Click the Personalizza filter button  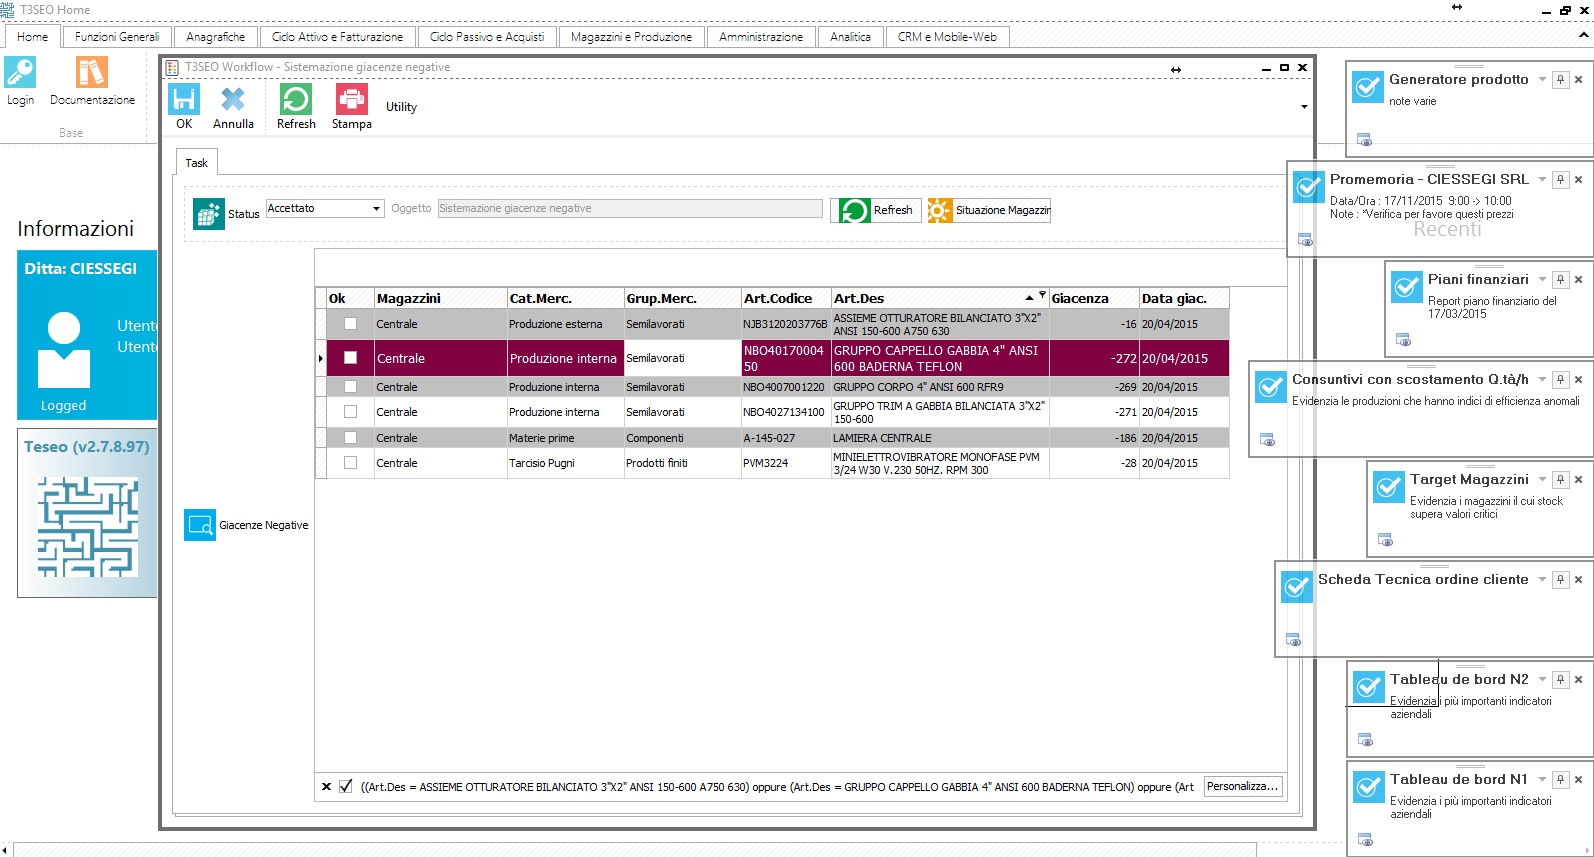1242,787
